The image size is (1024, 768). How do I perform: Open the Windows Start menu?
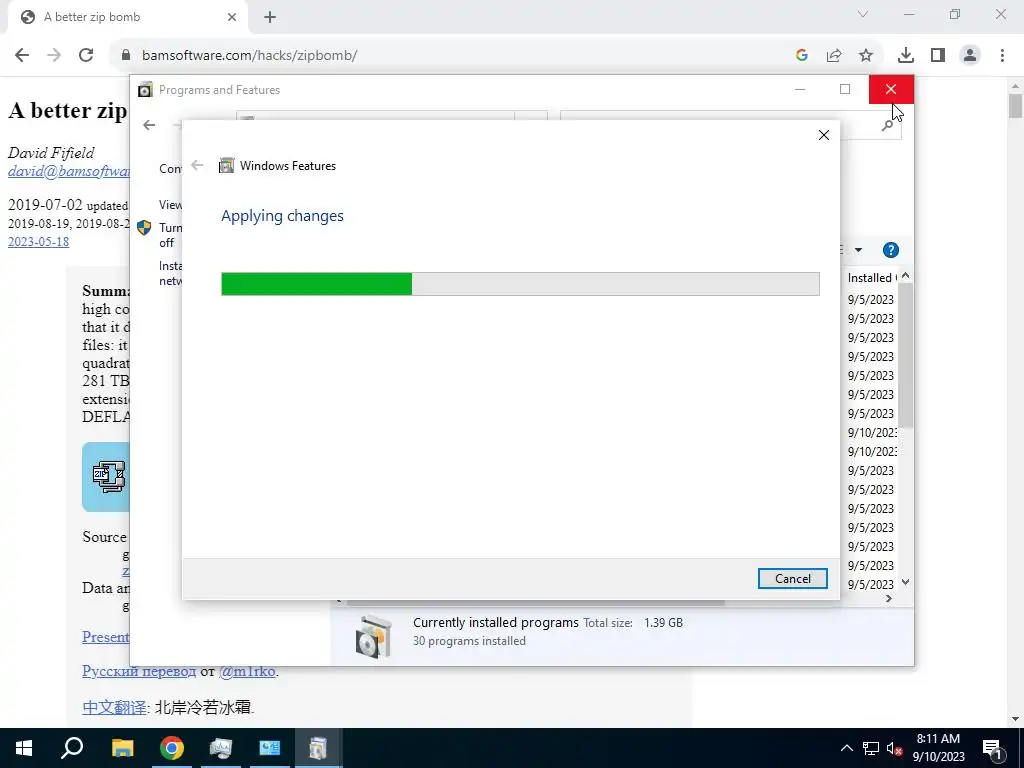(24, 748)
